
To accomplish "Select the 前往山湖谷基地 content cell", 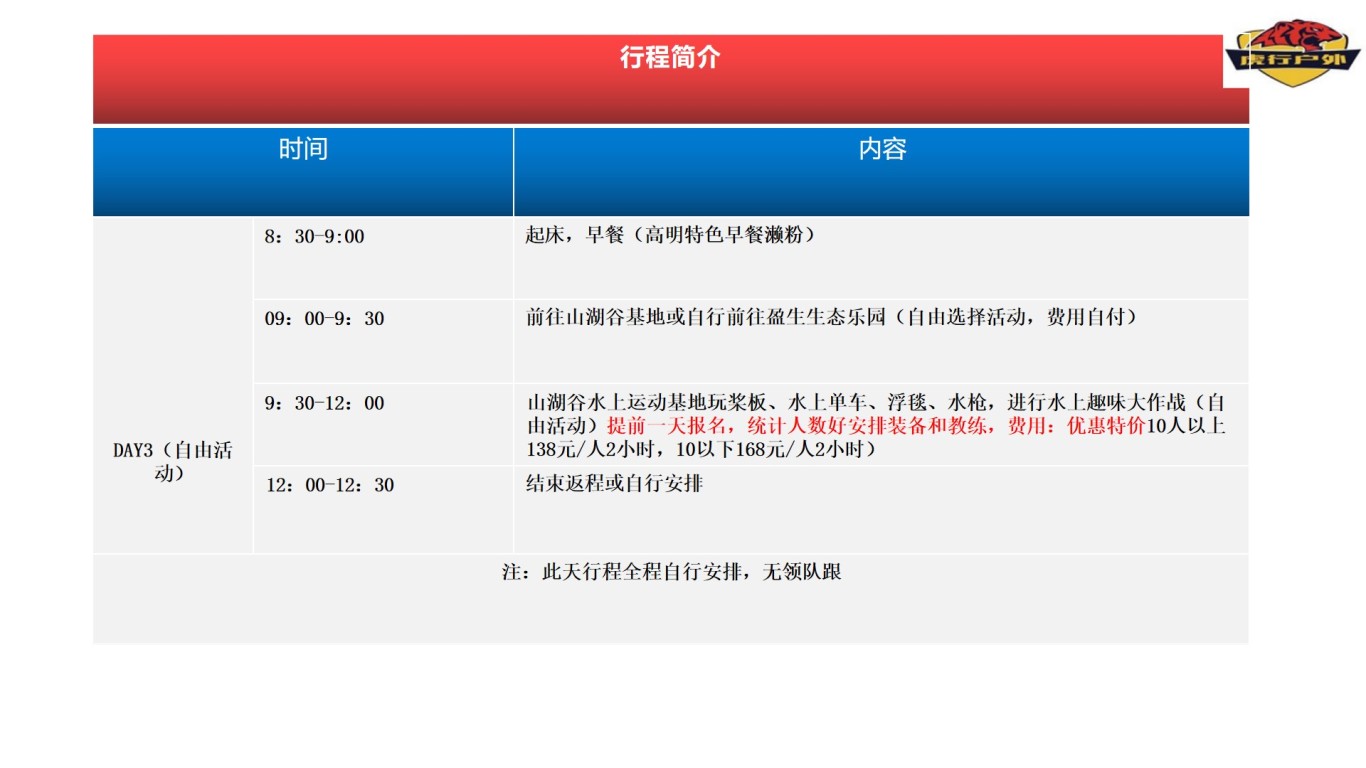I will pos(881,341).
